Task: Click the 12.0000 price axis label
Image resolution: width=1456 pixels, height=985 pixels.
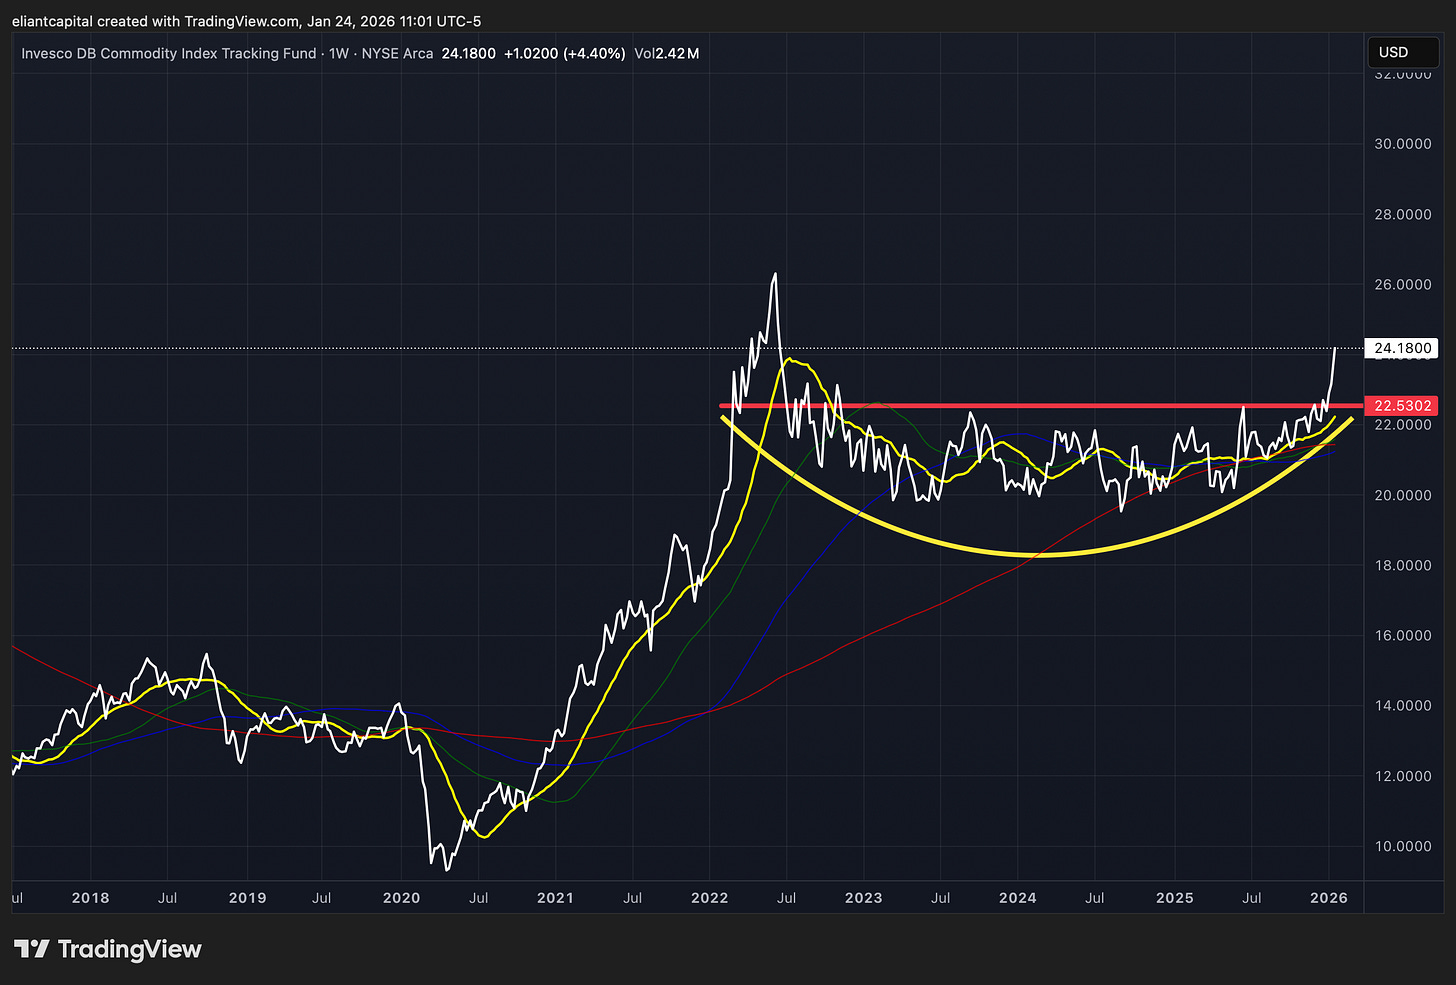Action: (x=1403, y=776)
